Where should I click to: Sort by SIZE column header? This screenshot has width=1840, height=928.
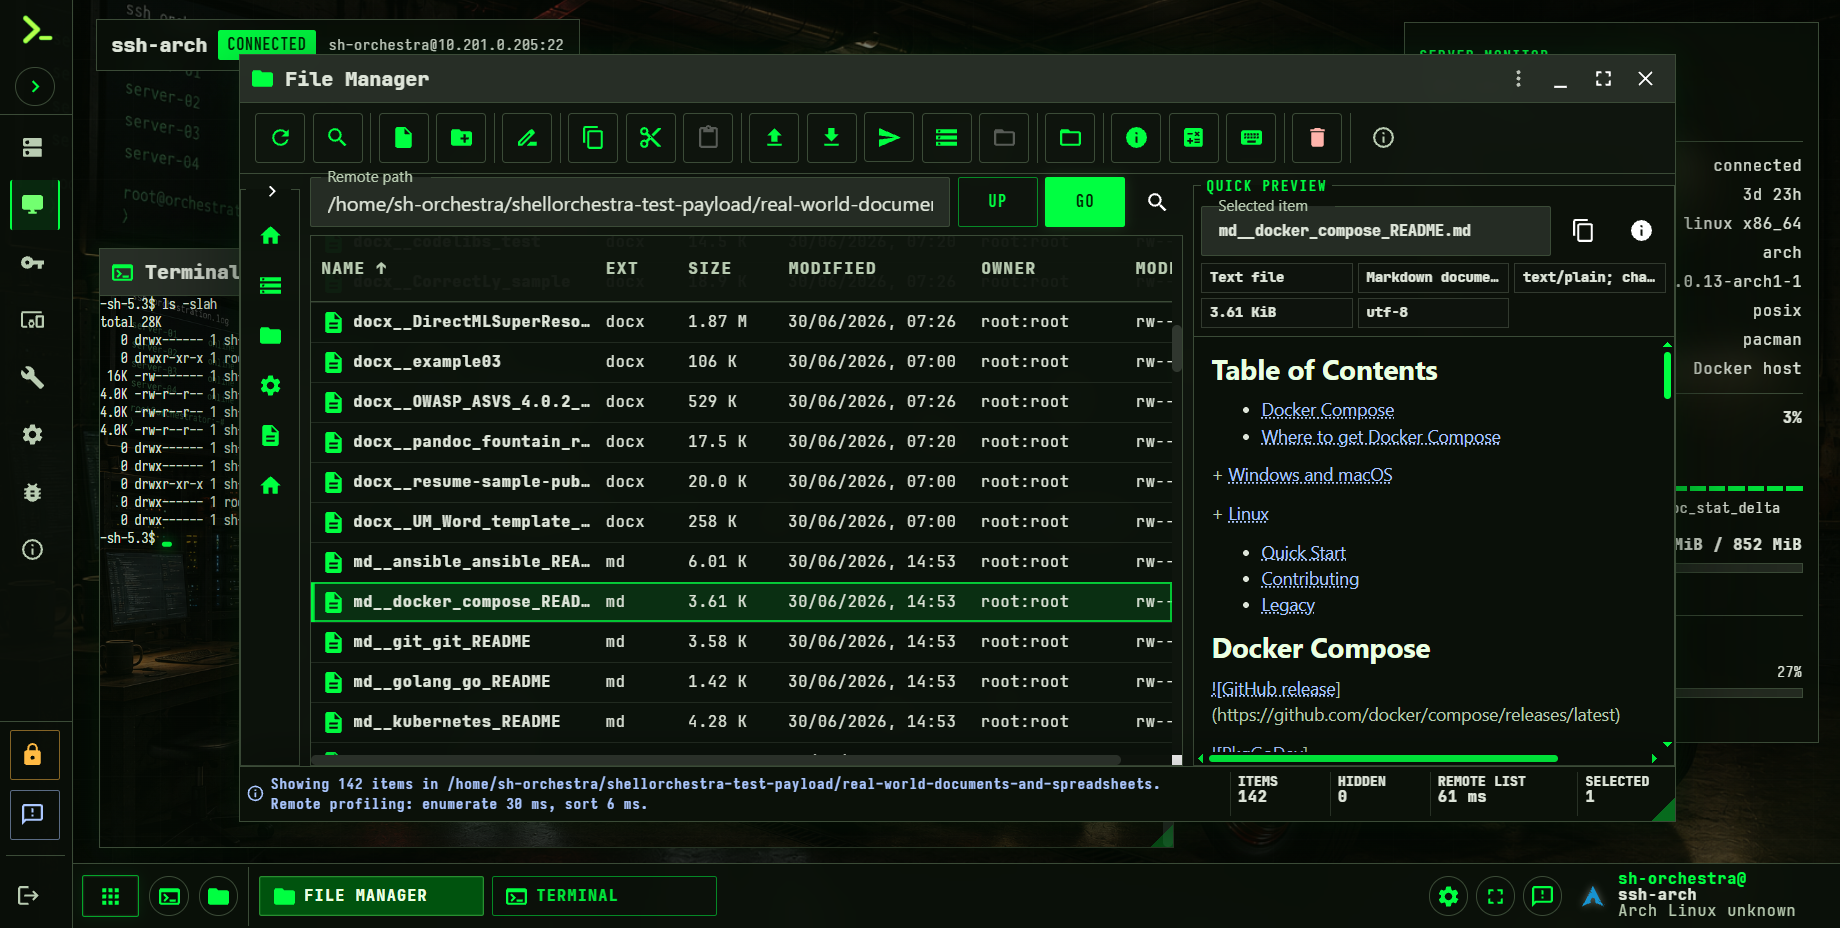(x=709, y=268)
